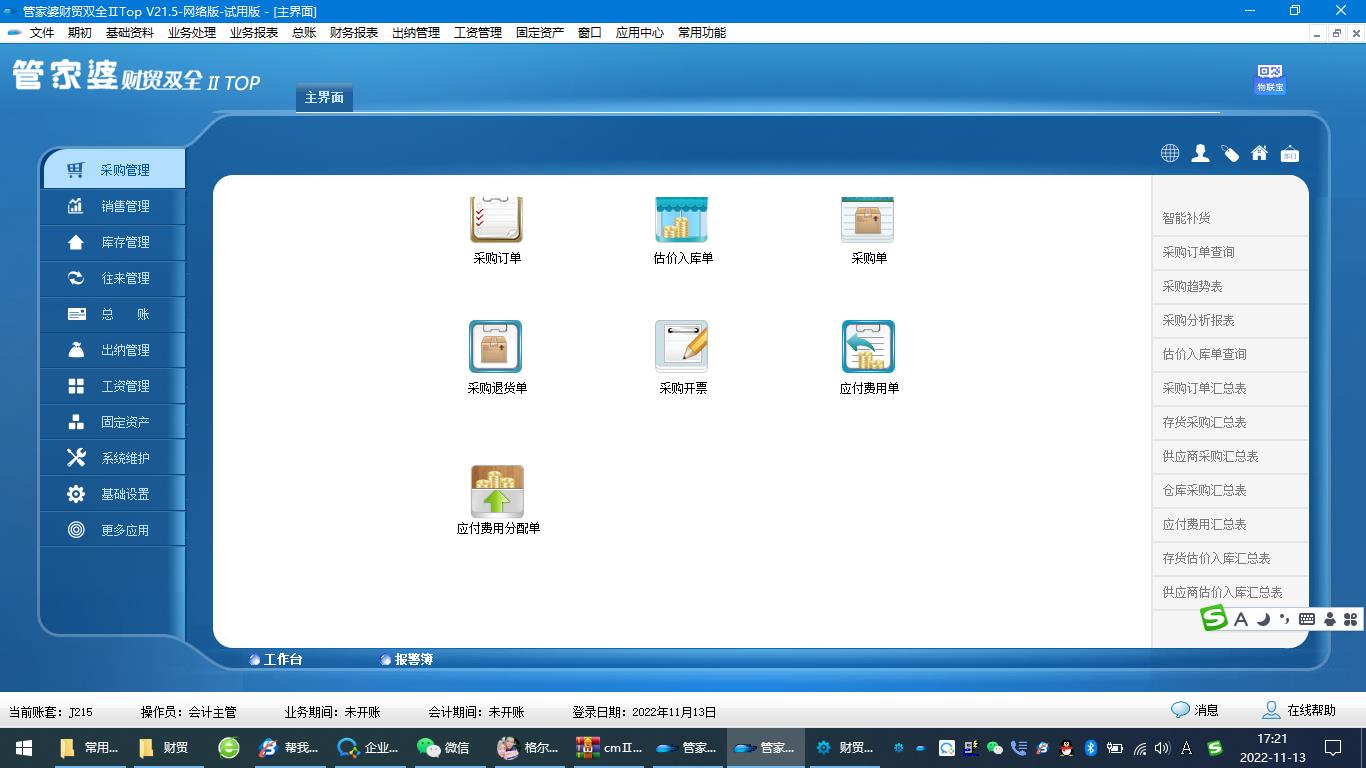Select 销售管理 in the sidebar

pos(113,206)
